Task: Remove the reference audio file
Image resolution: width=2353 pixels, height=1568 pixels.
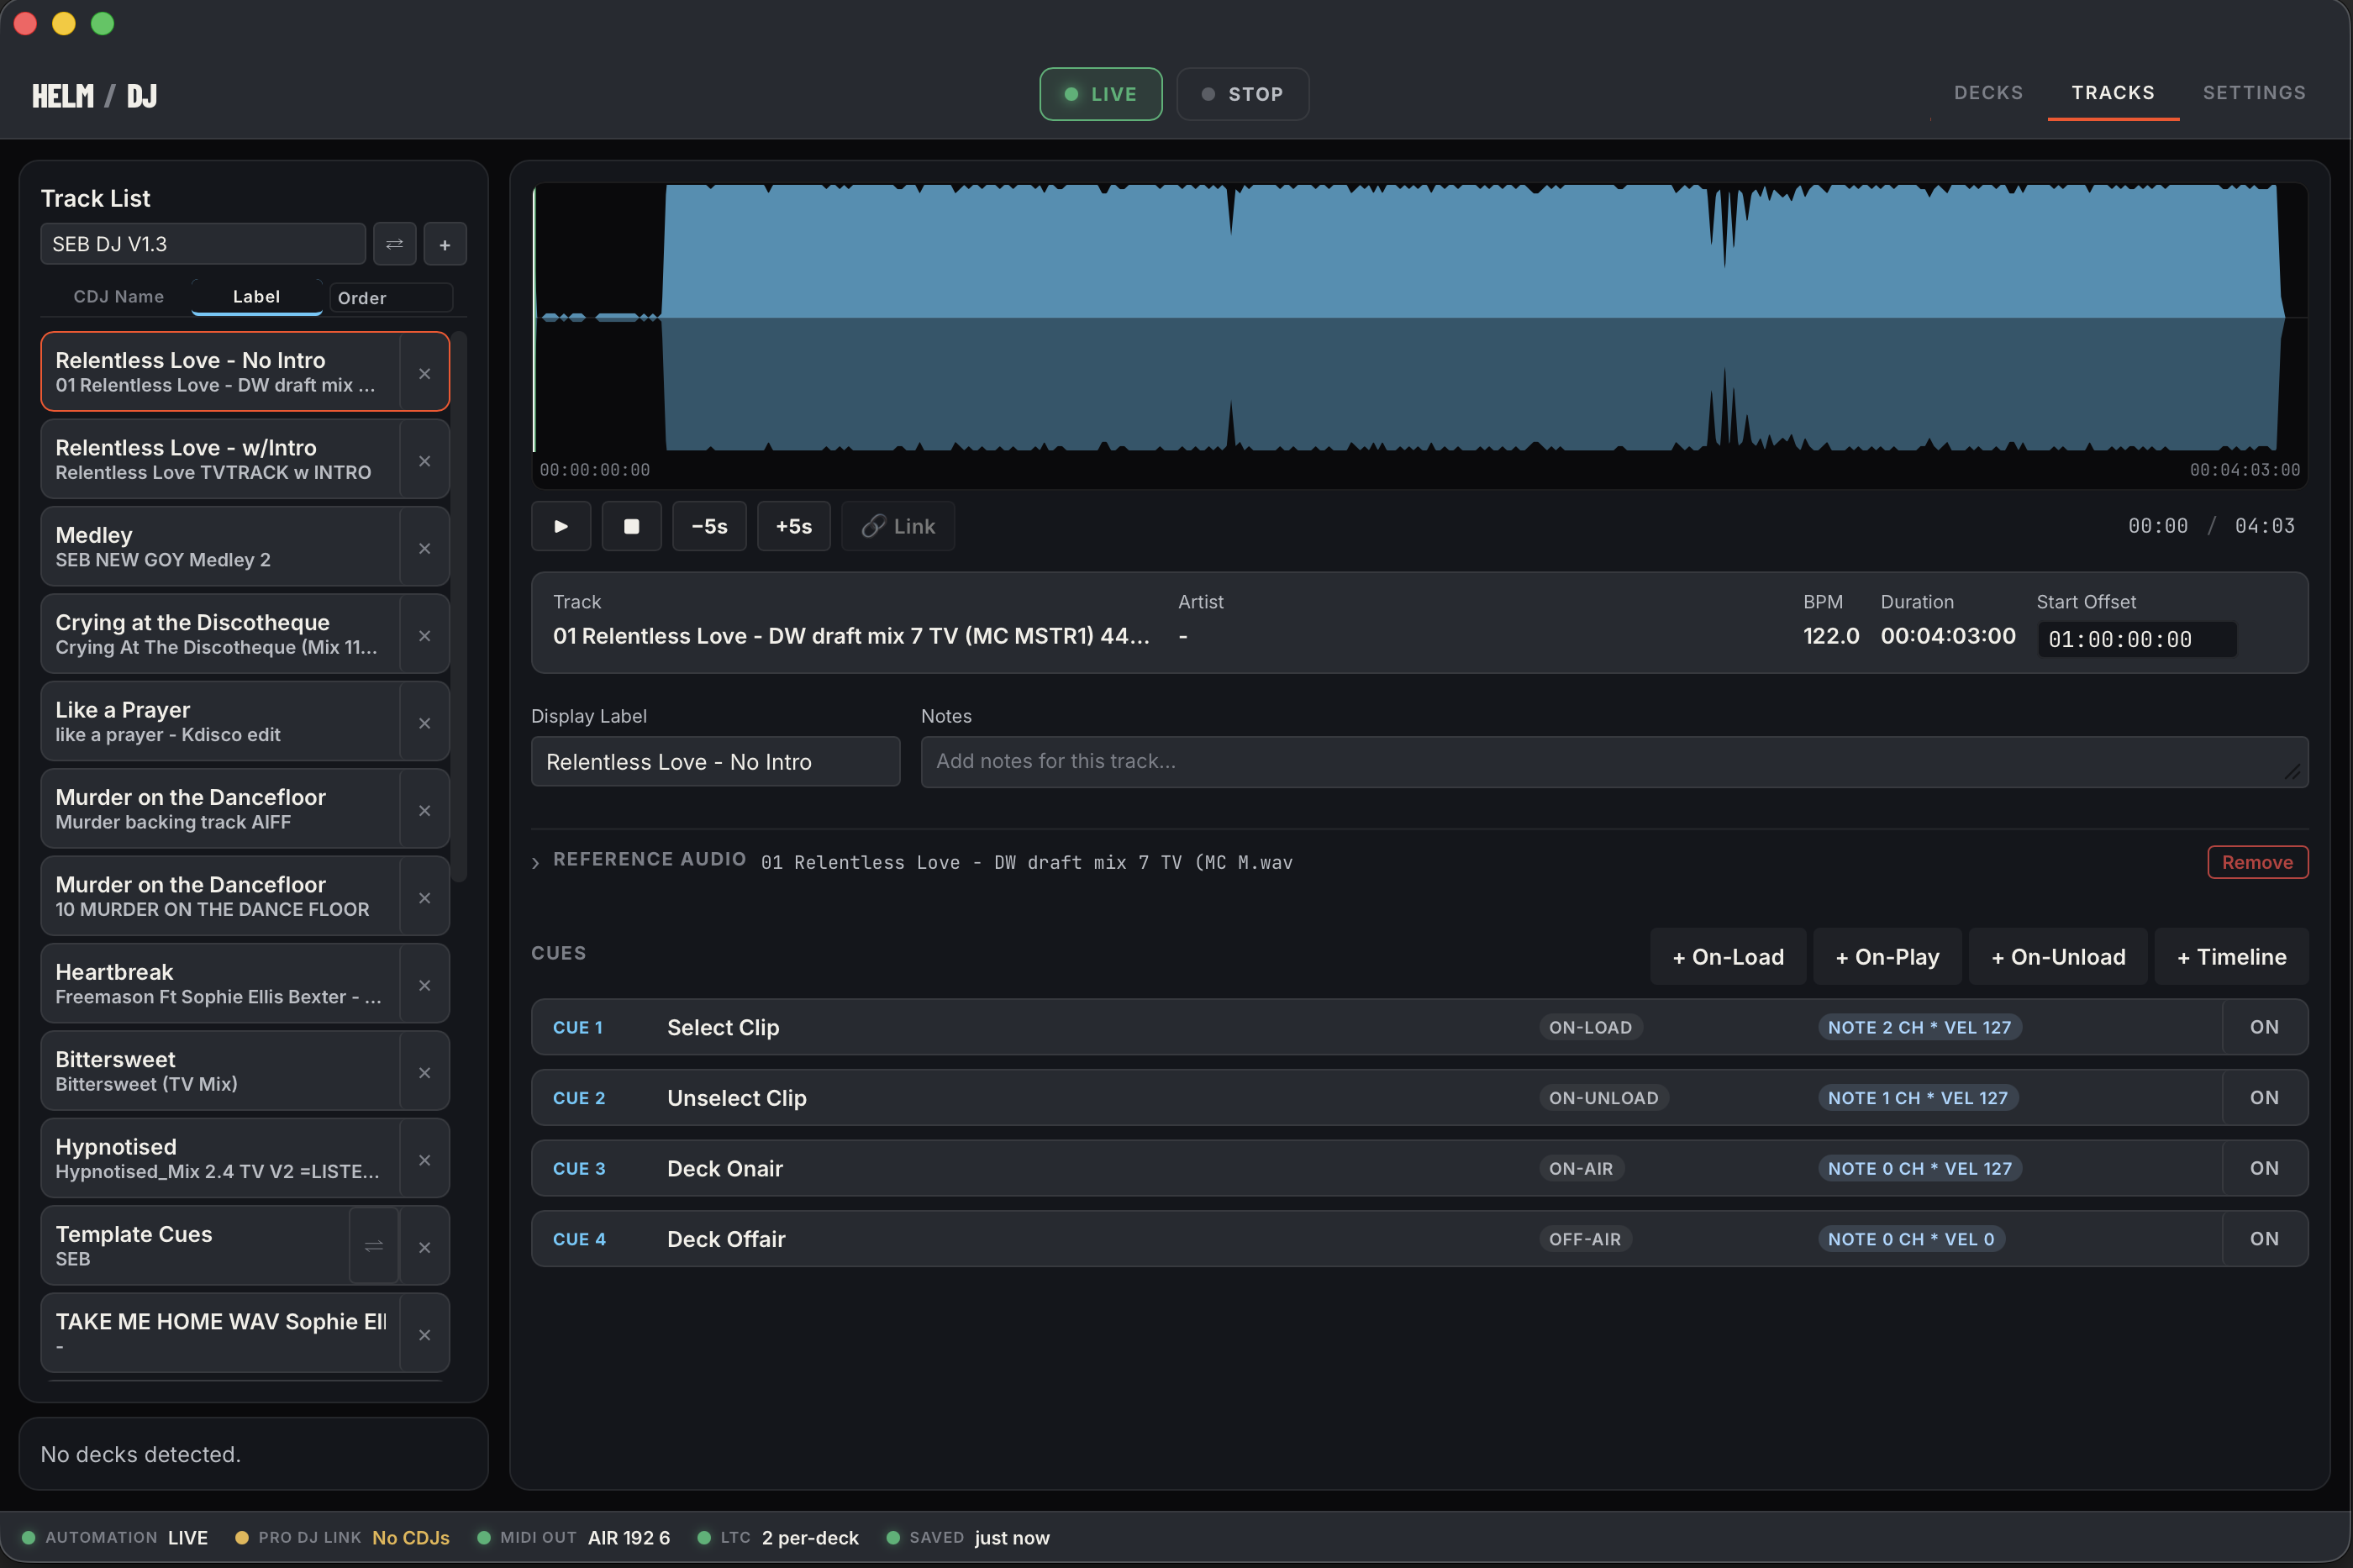Action: tap(2257, 862)
